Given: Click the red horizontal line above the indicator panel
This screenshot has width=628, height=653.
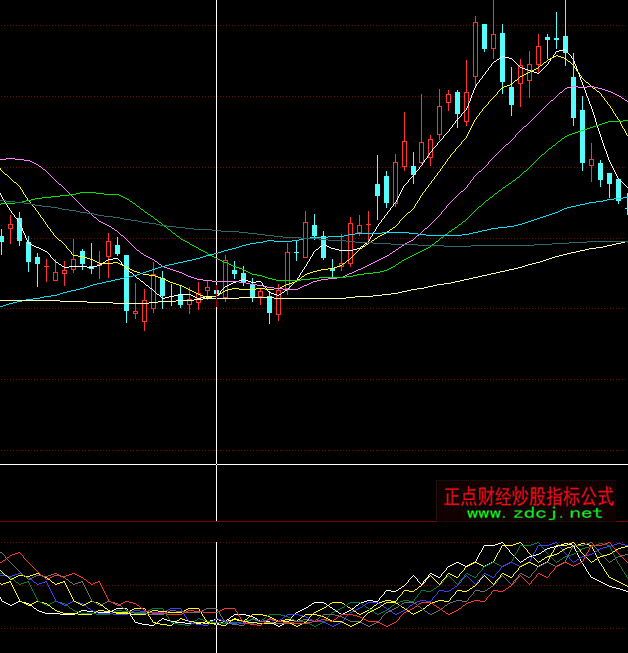Looking at the screenshot, I should point(300,521).
